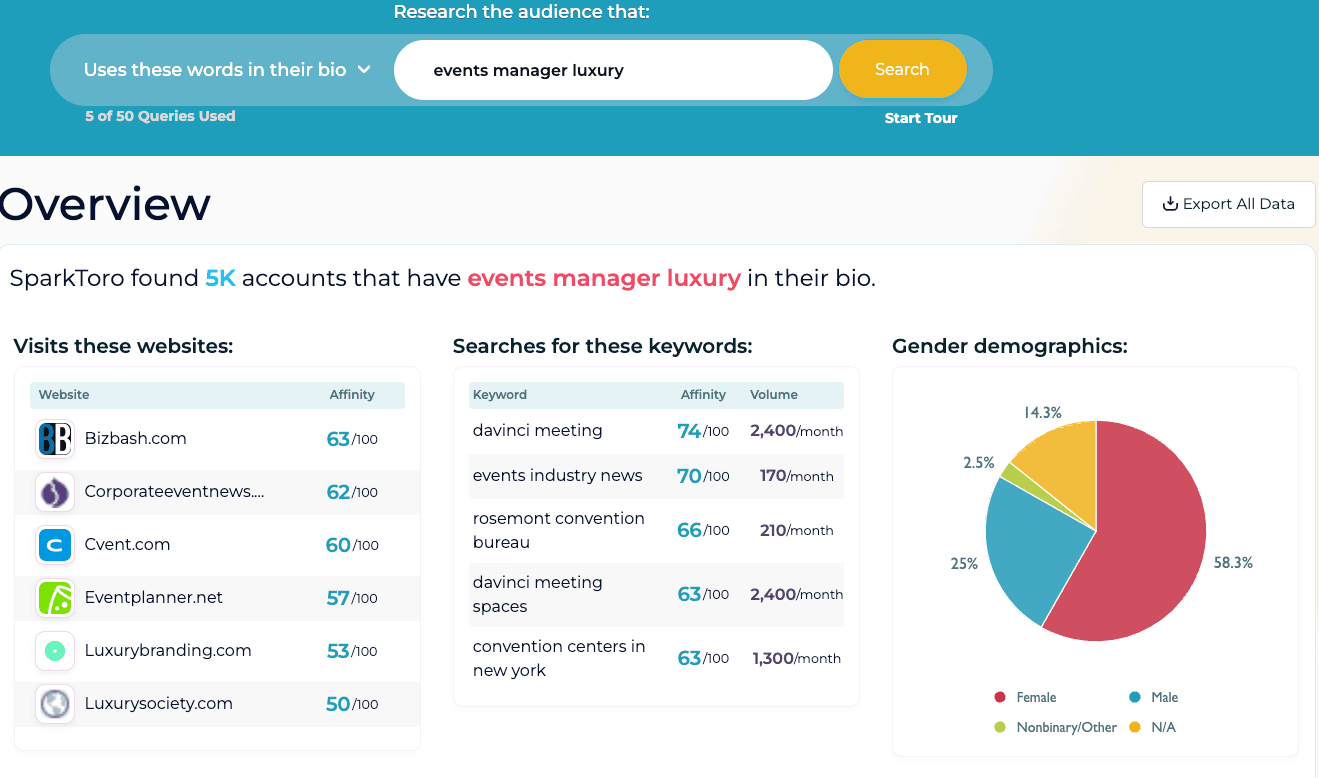This screenshot has height=778, width=1319.
Task: Click the 'davinci meeting spaces' keyword
Action: coord(537,595)
